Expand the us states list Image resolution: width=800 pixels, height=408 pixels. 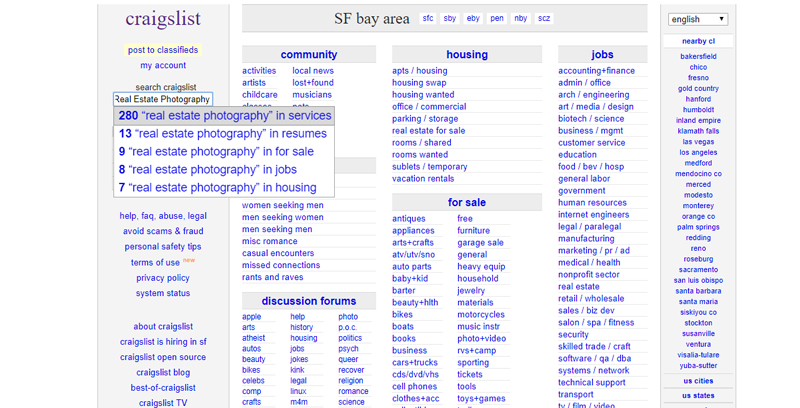click(x=698, y=396)
